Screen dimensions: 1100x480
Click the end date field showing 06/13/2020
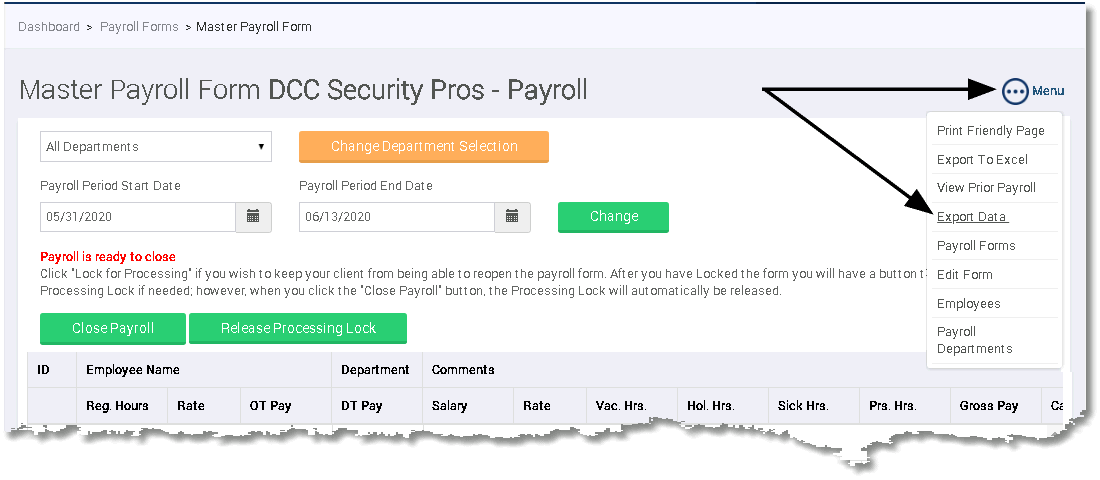tap(396, 217)
